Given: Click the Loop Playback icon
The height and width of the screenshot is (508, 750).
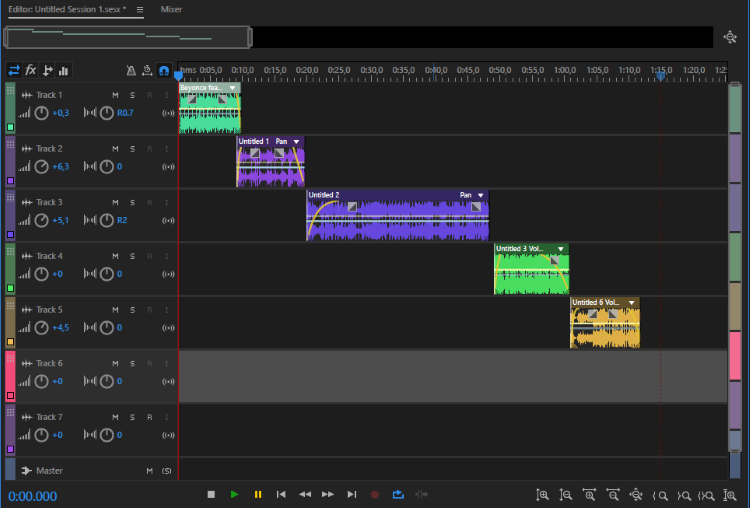Looking at the screenshot, I should click(x=398, y=494).
